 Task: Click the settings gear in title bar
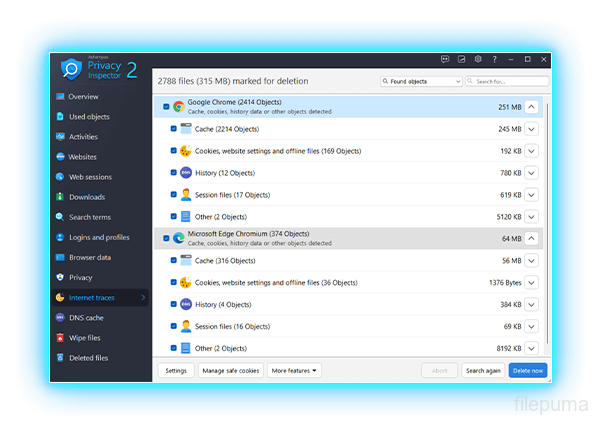[478, 59]
